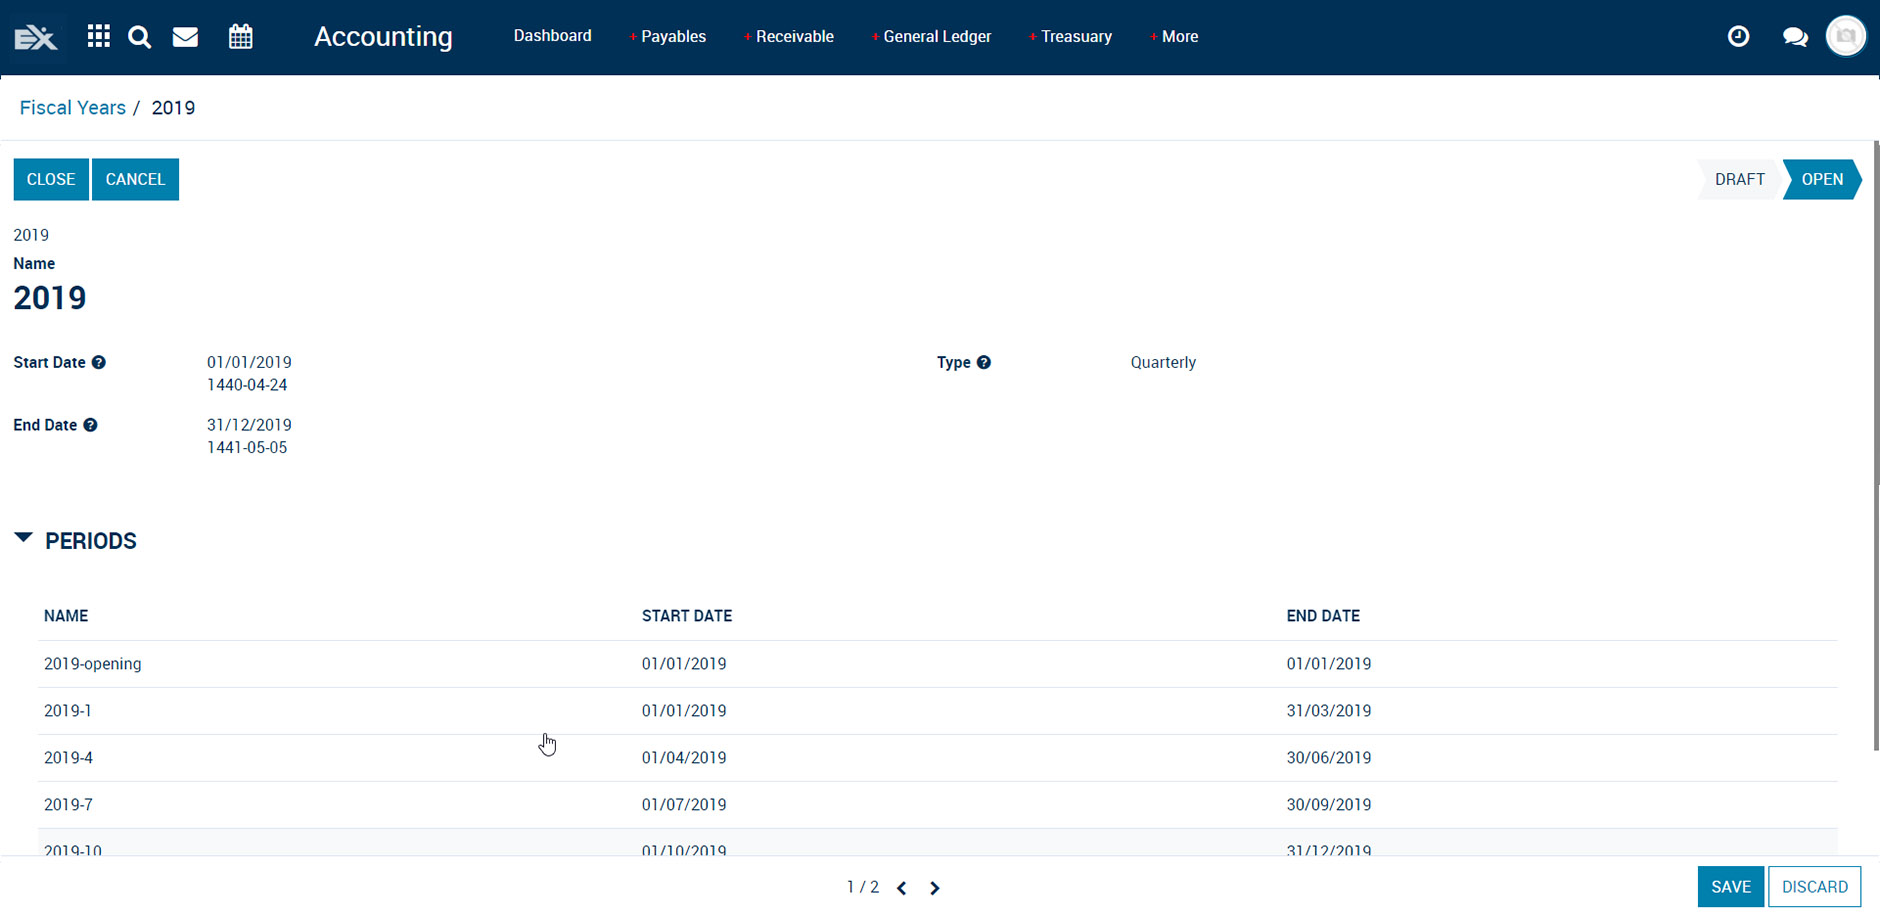Click the 1440-04-24 Hijri start date
The image size is (1880, 917).
pyautogui.click(x=247, y=385)
